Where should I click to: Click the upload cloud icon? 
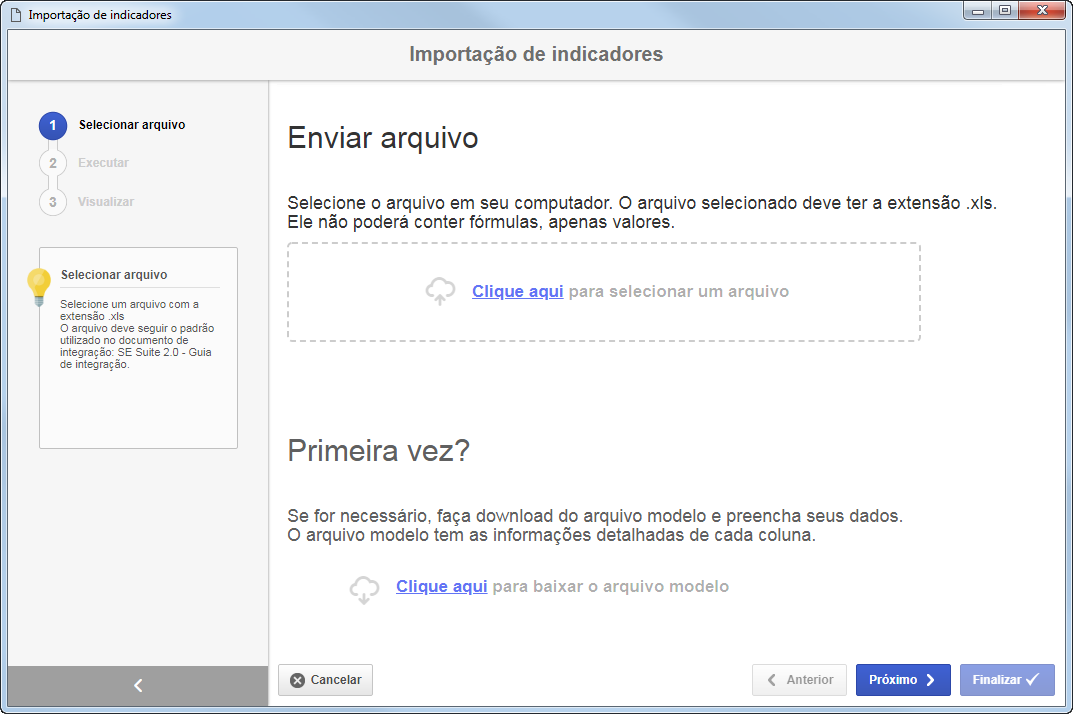tap(440, 291)
